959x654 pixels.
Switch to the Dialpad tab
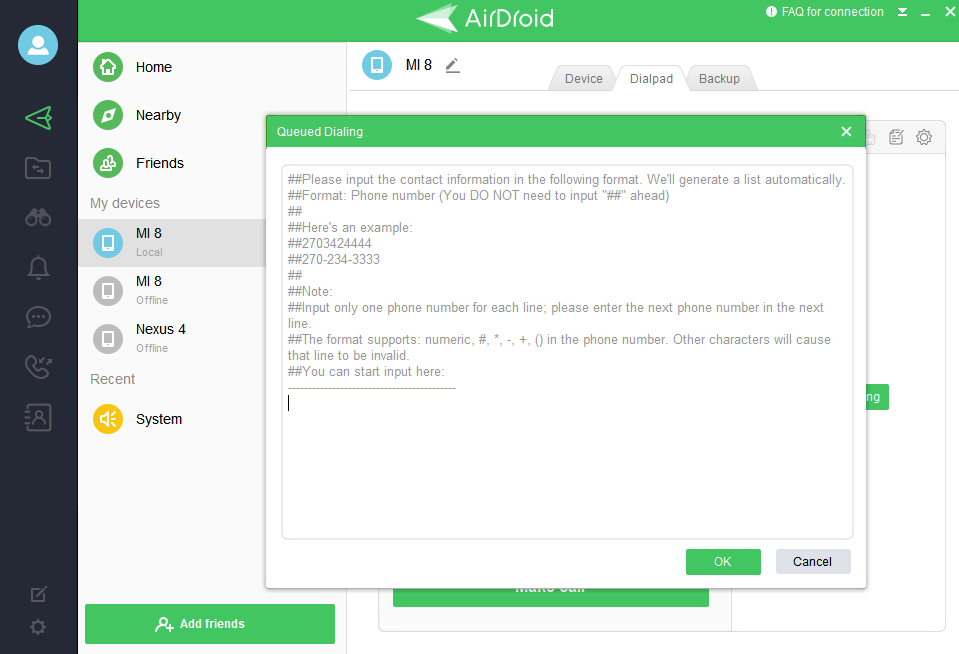point(651,78)
